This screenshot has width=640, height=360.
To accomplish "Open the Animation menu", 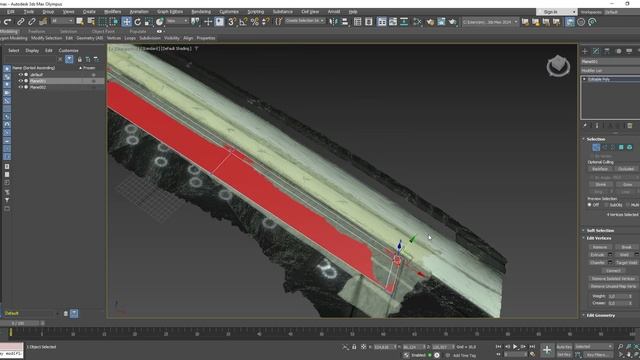I will (139, 12).
